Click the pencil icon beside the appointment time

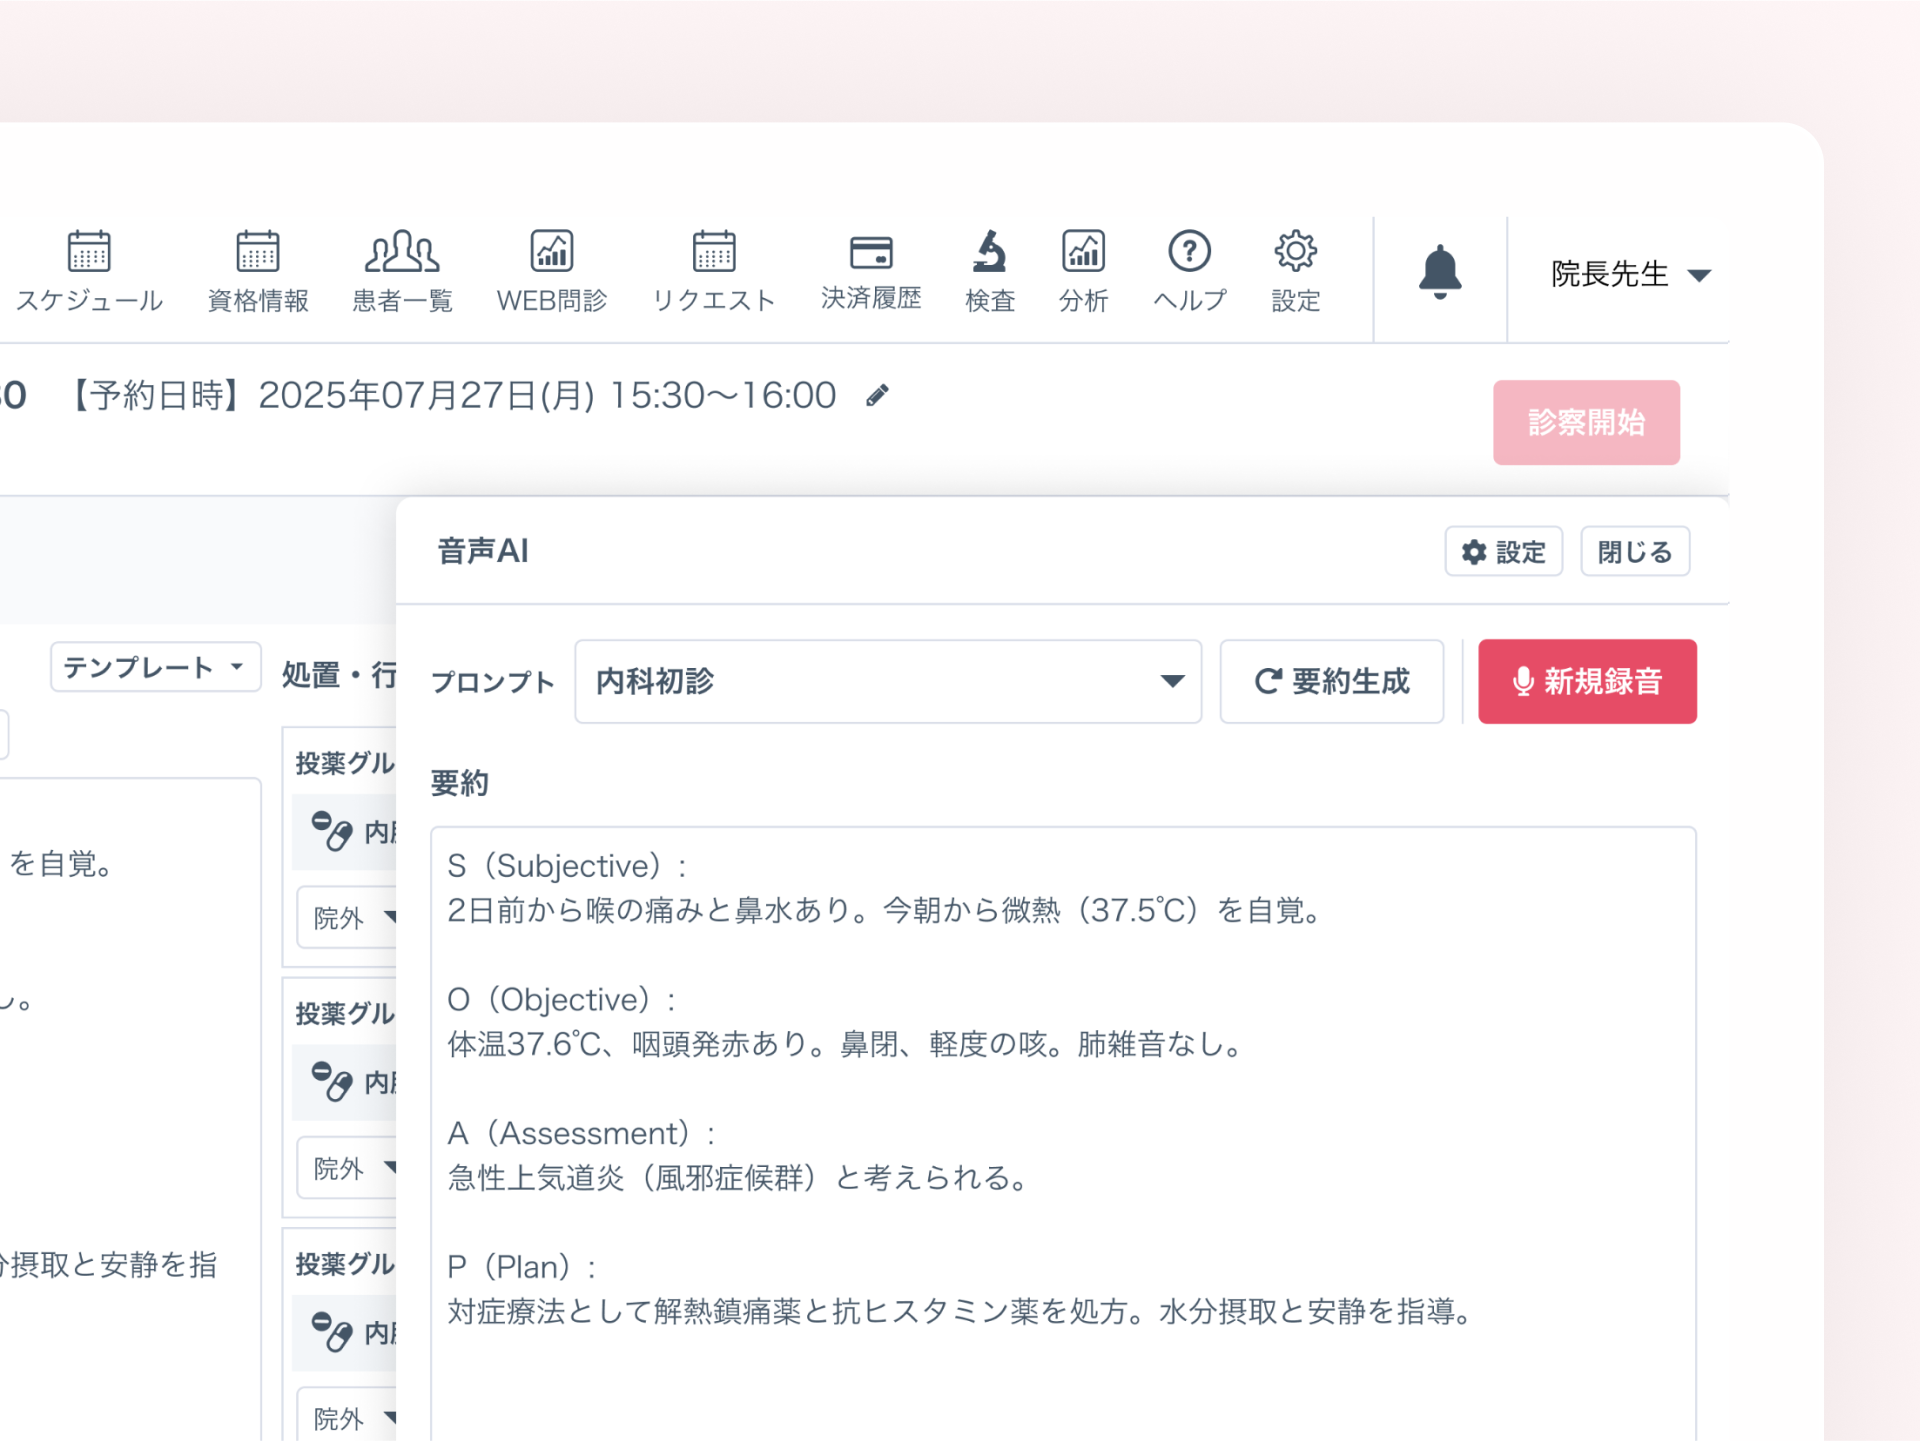pos(878,395)
